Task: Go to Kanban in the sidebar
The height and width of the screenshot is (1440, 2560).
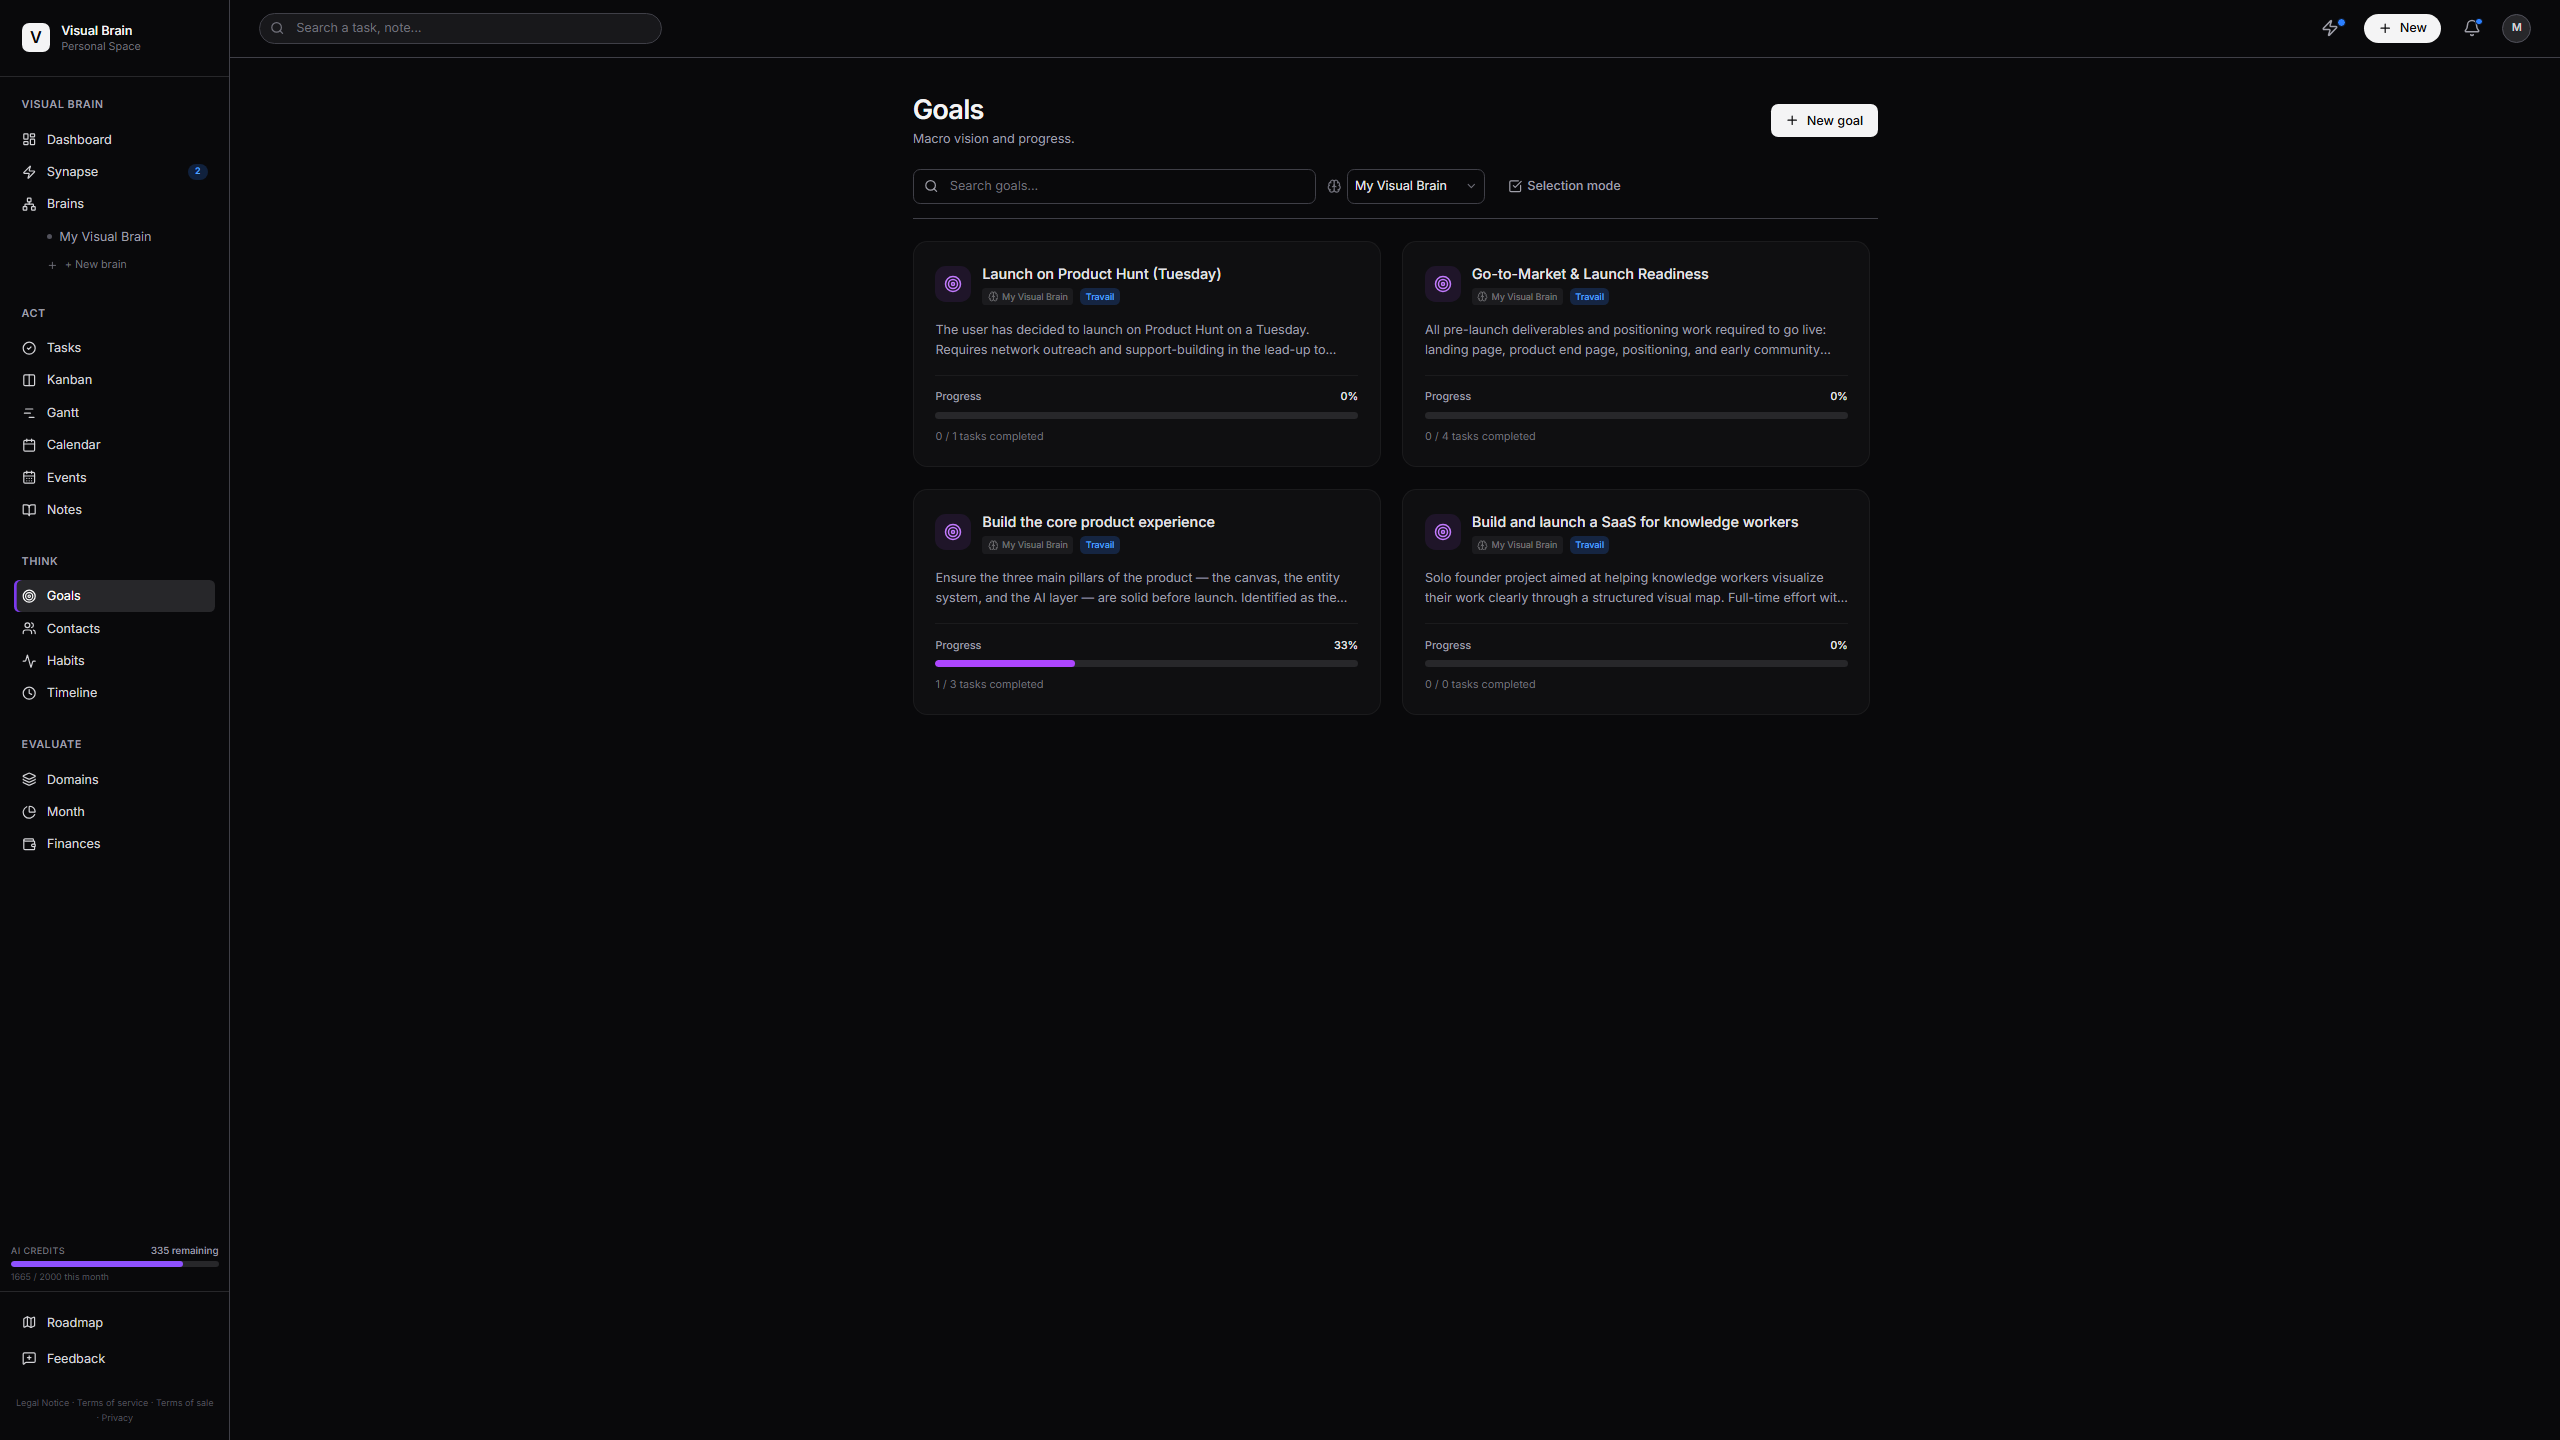Action: coord(69,380)
